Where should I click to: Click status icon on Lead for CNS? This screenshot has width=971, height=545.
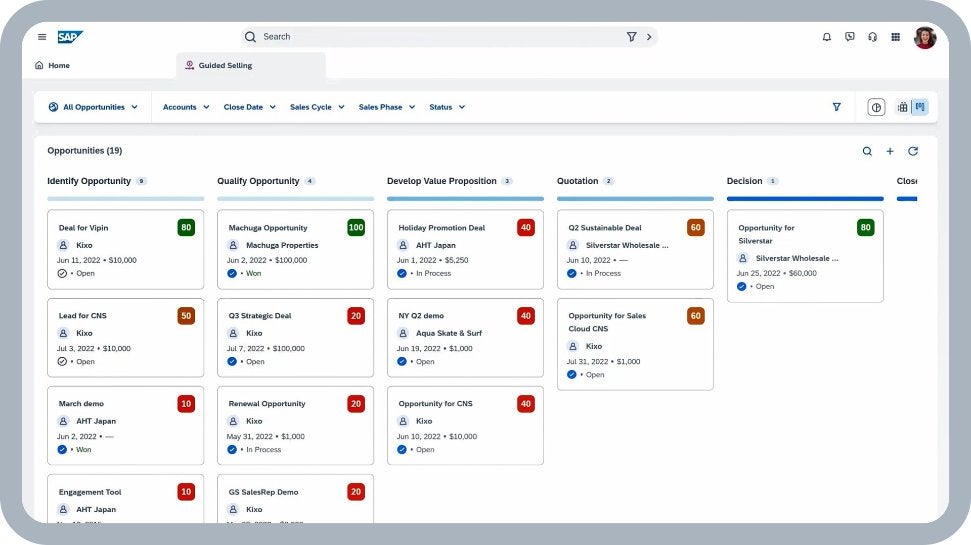point(62,362)
